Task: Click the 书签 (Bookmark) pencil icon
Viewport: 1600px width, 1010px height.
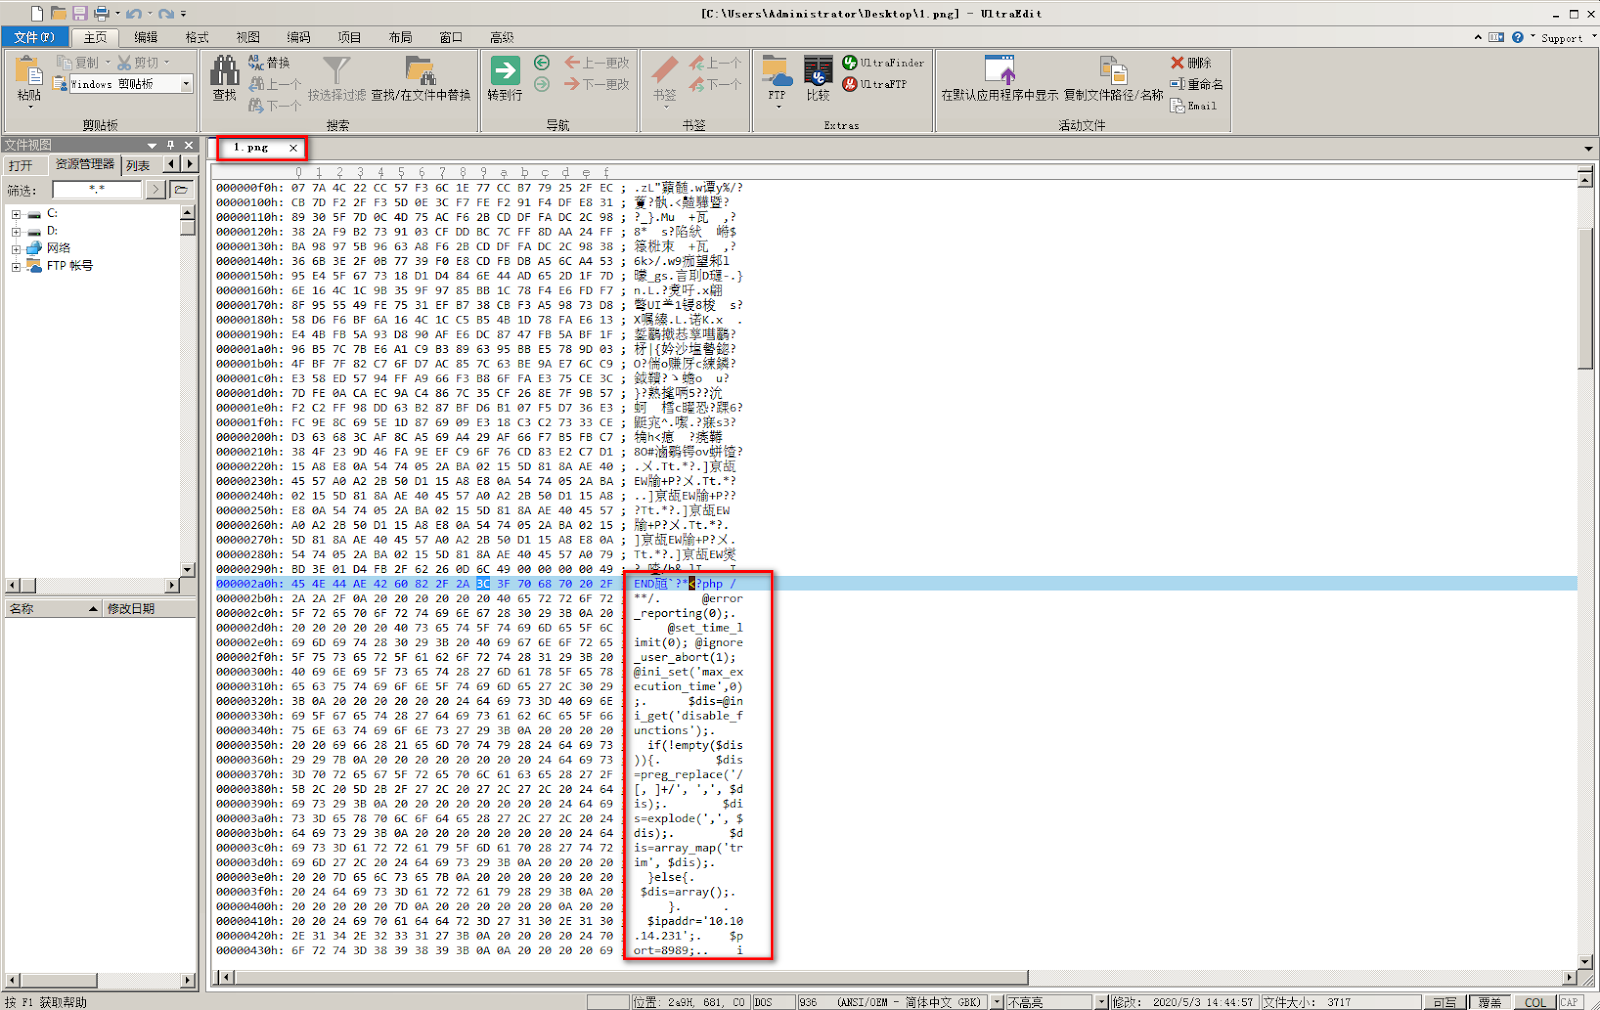Action: point(664,71)
